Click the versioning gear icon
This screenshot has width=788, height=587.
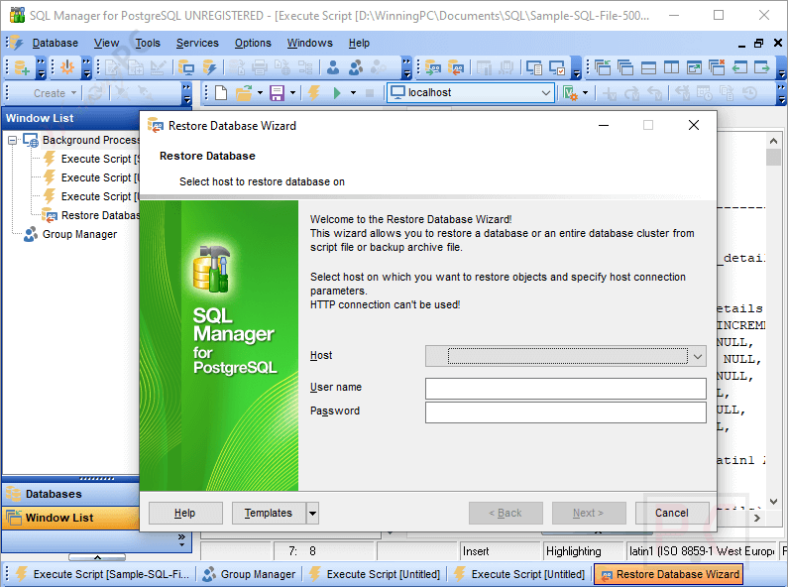coord(570,93)
